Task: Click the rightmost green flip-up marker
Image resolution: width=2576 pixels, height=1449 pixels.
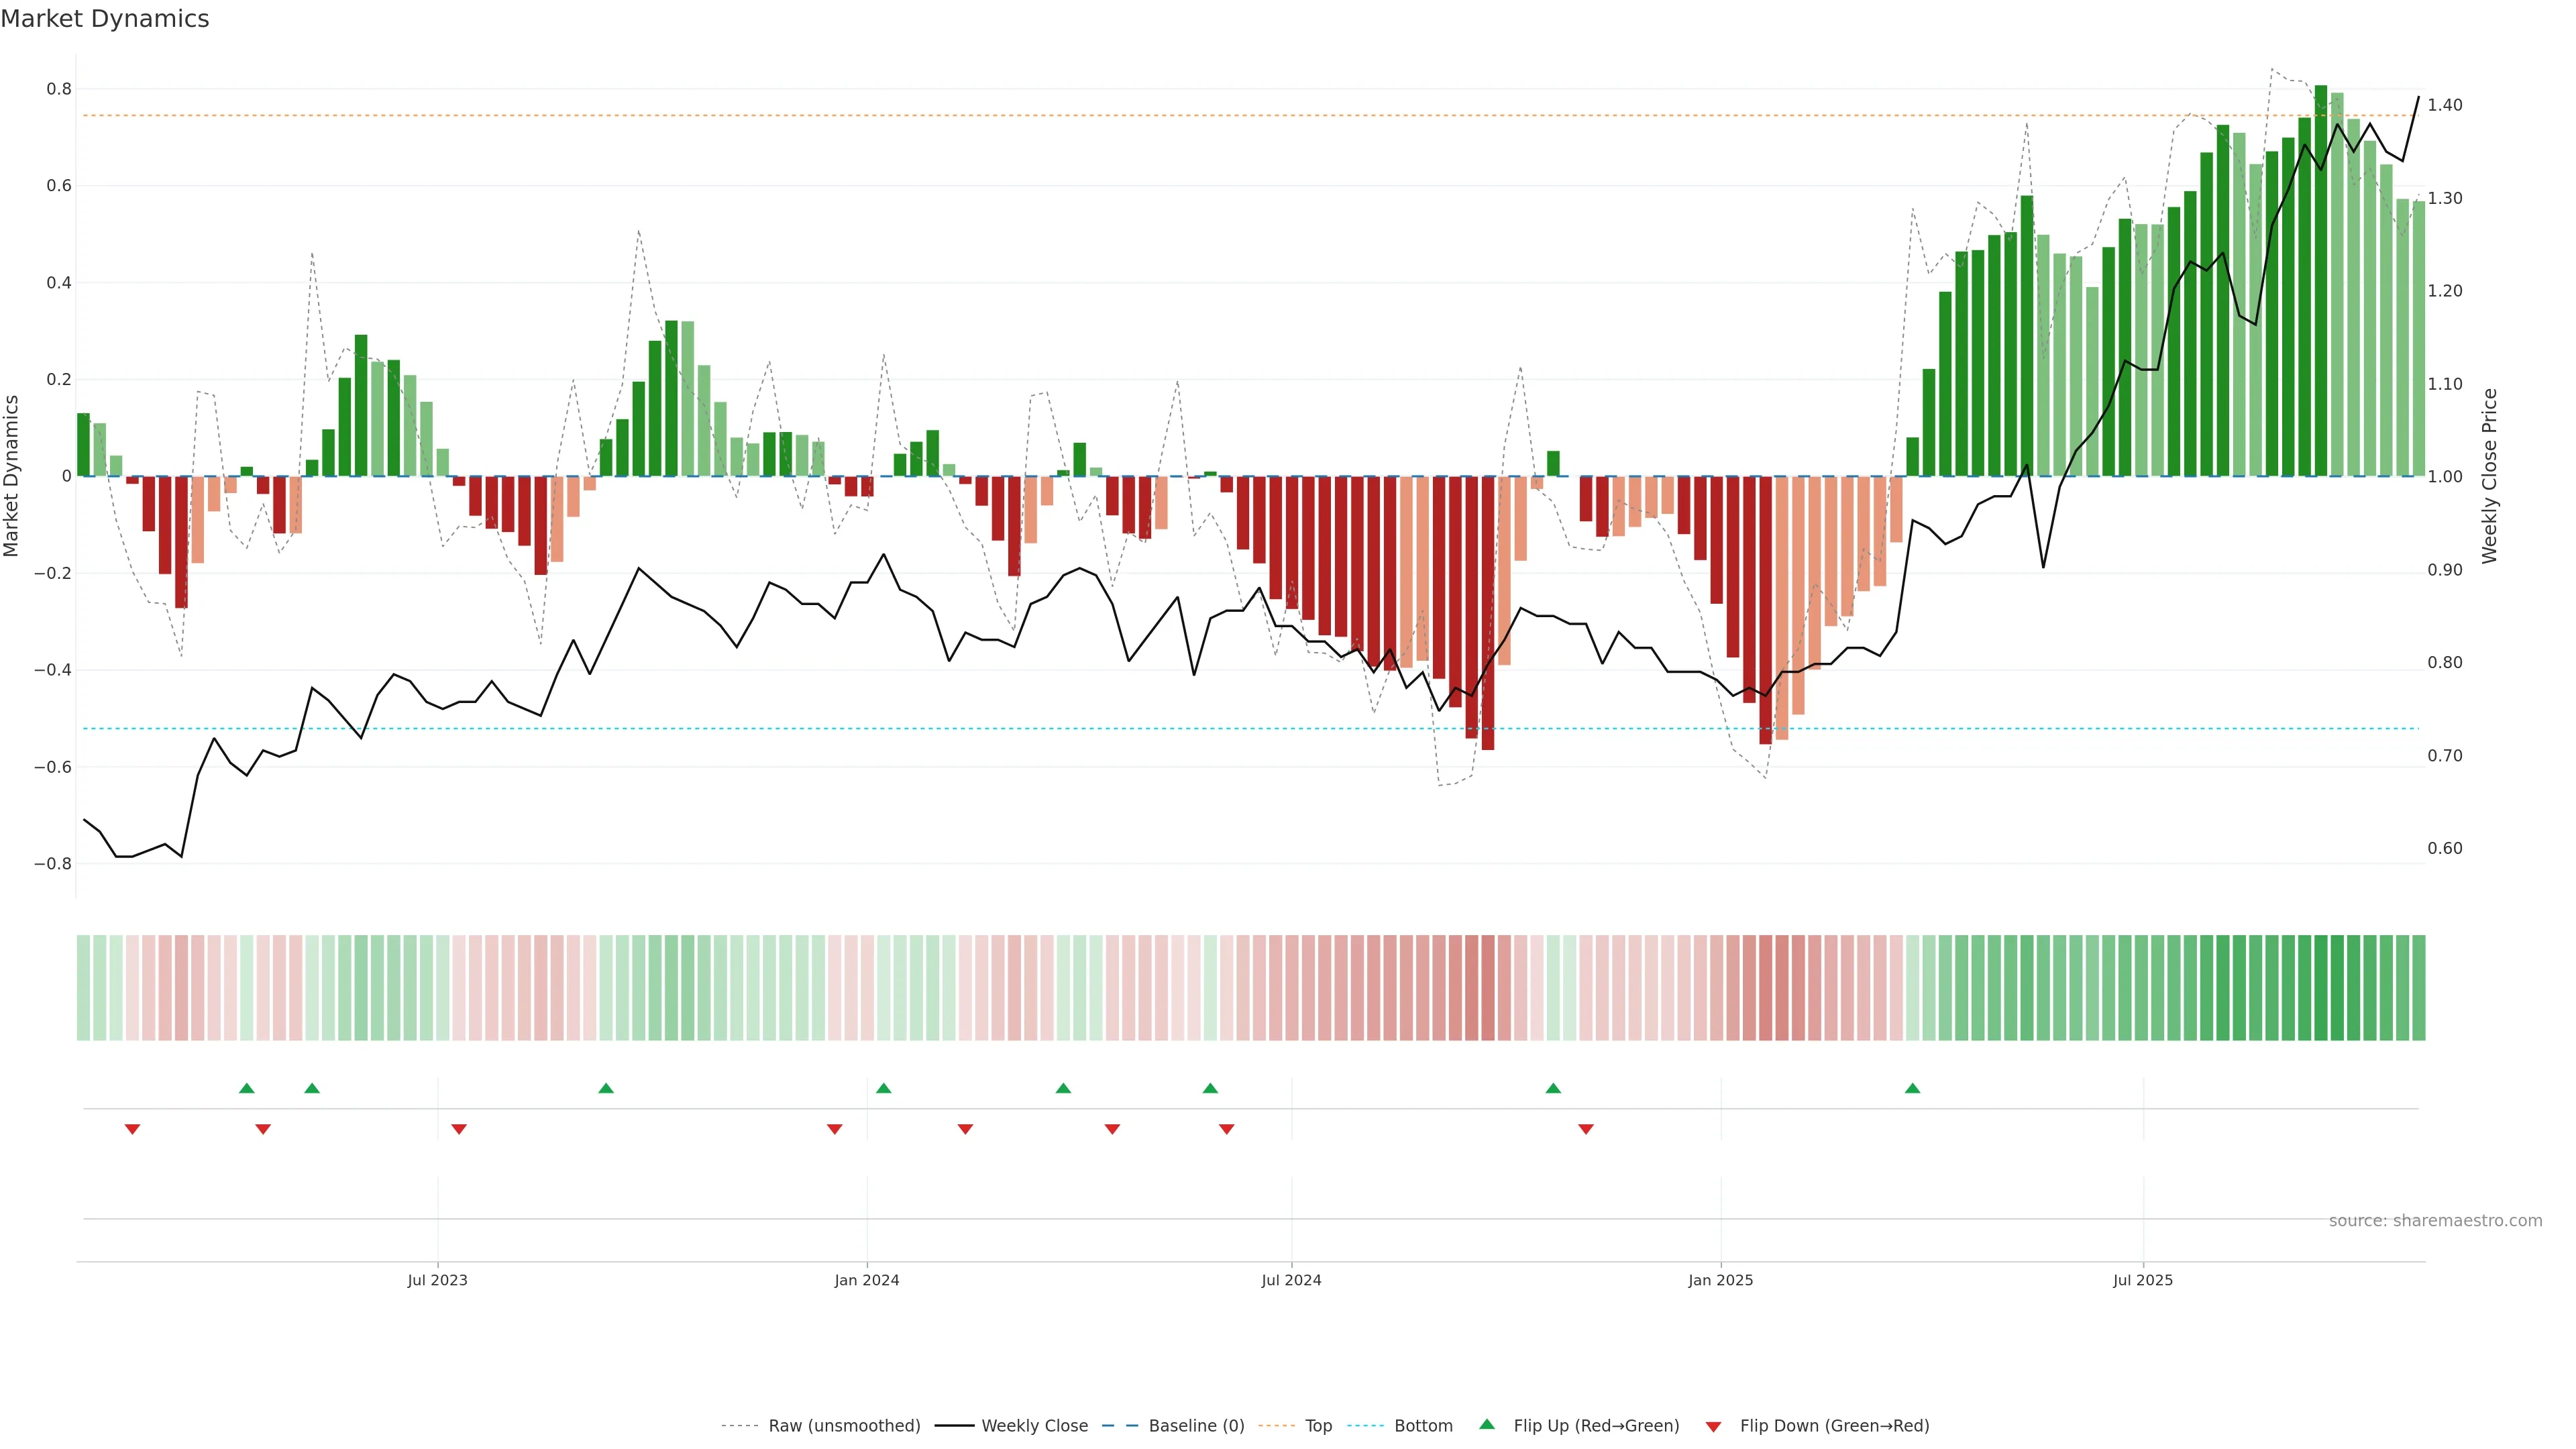Action: [1912, 1088]
